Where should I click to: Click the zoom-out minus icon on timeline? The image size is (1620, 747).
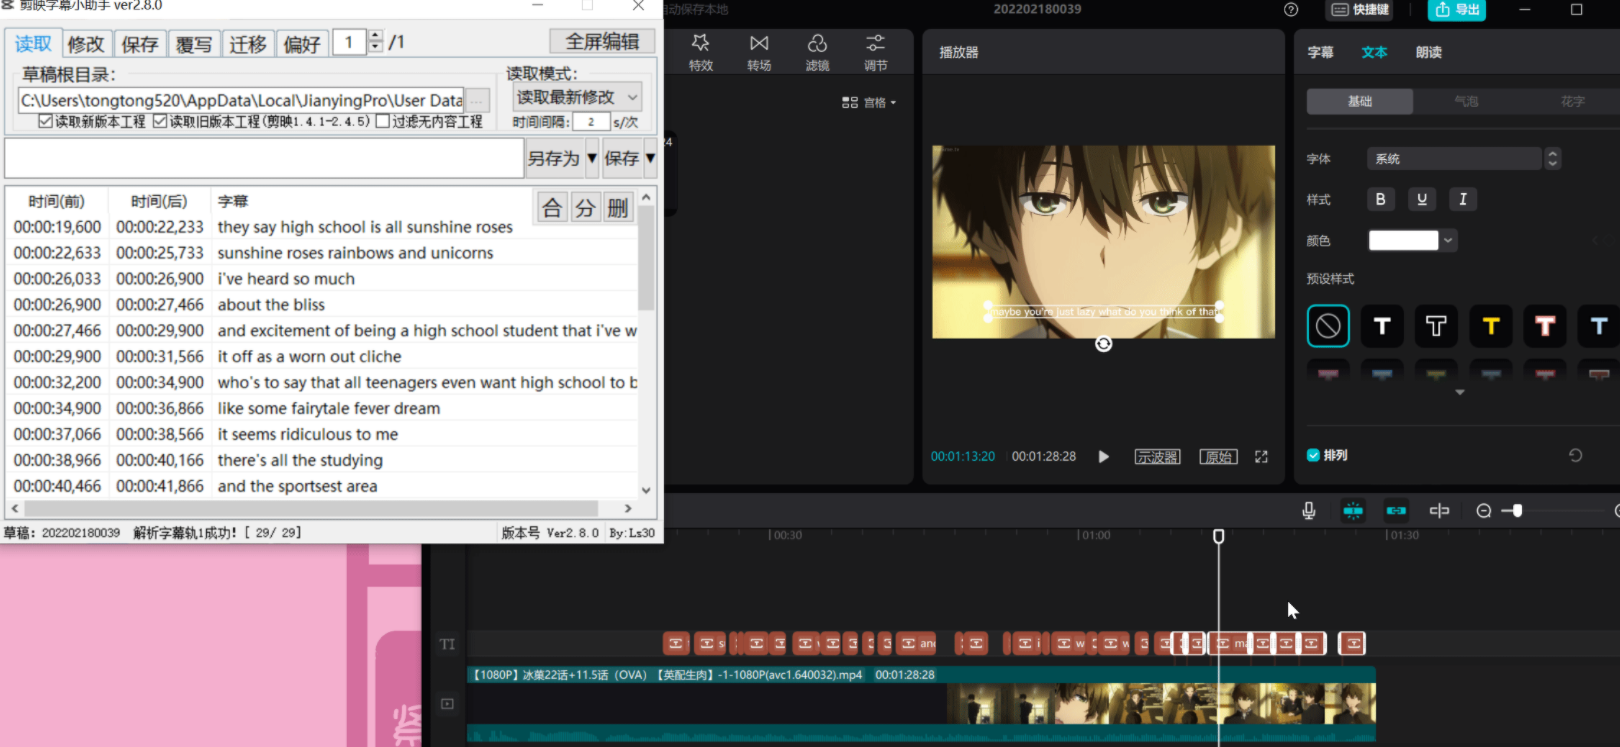(x=1484, y=511)
